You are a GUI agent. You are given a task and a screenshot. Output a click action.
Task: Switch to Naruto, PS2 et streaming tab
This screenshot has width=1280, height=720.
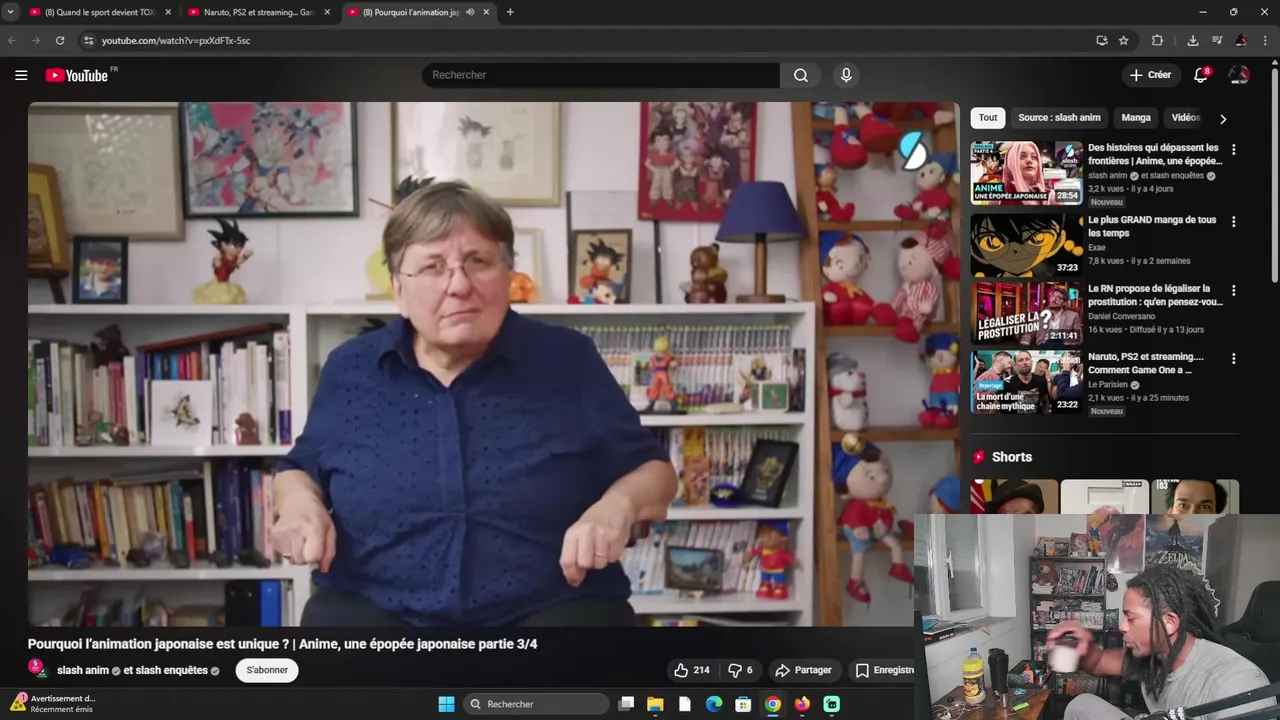[x=258, y=12]
